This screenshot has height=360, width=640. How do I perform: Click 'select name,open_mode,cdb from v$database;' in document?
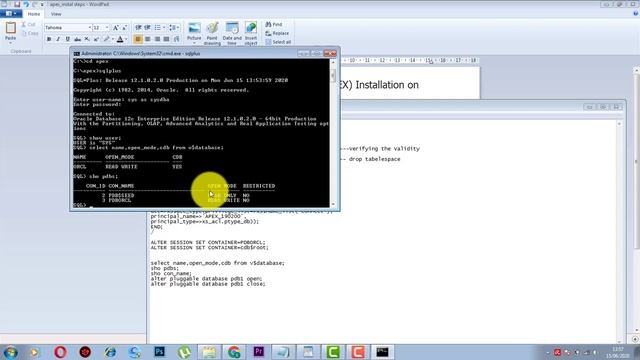click(x=218, y=263)
